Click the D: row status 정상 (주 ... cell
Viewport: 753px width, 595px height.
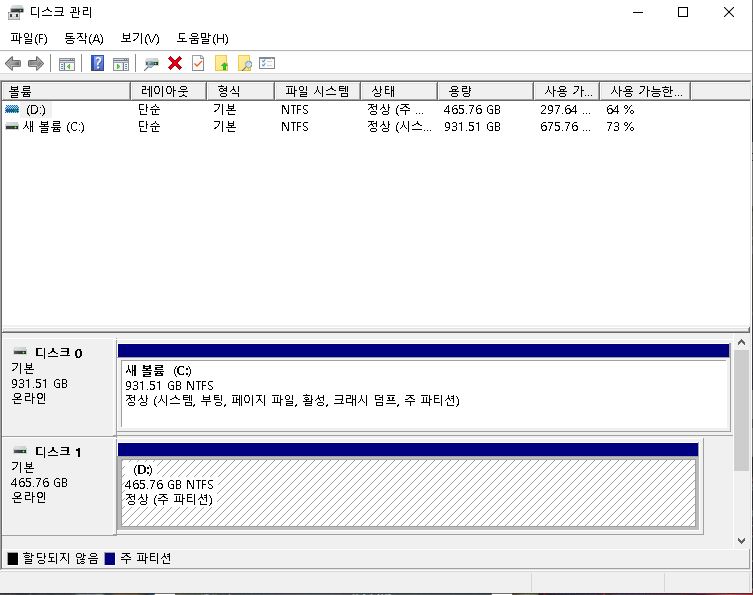(395, 109)
